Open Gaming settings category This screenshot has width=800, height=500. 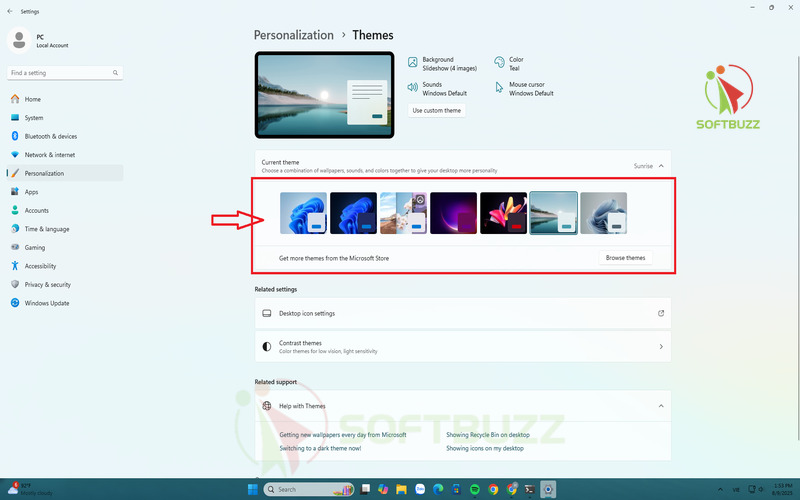[65, 247]
